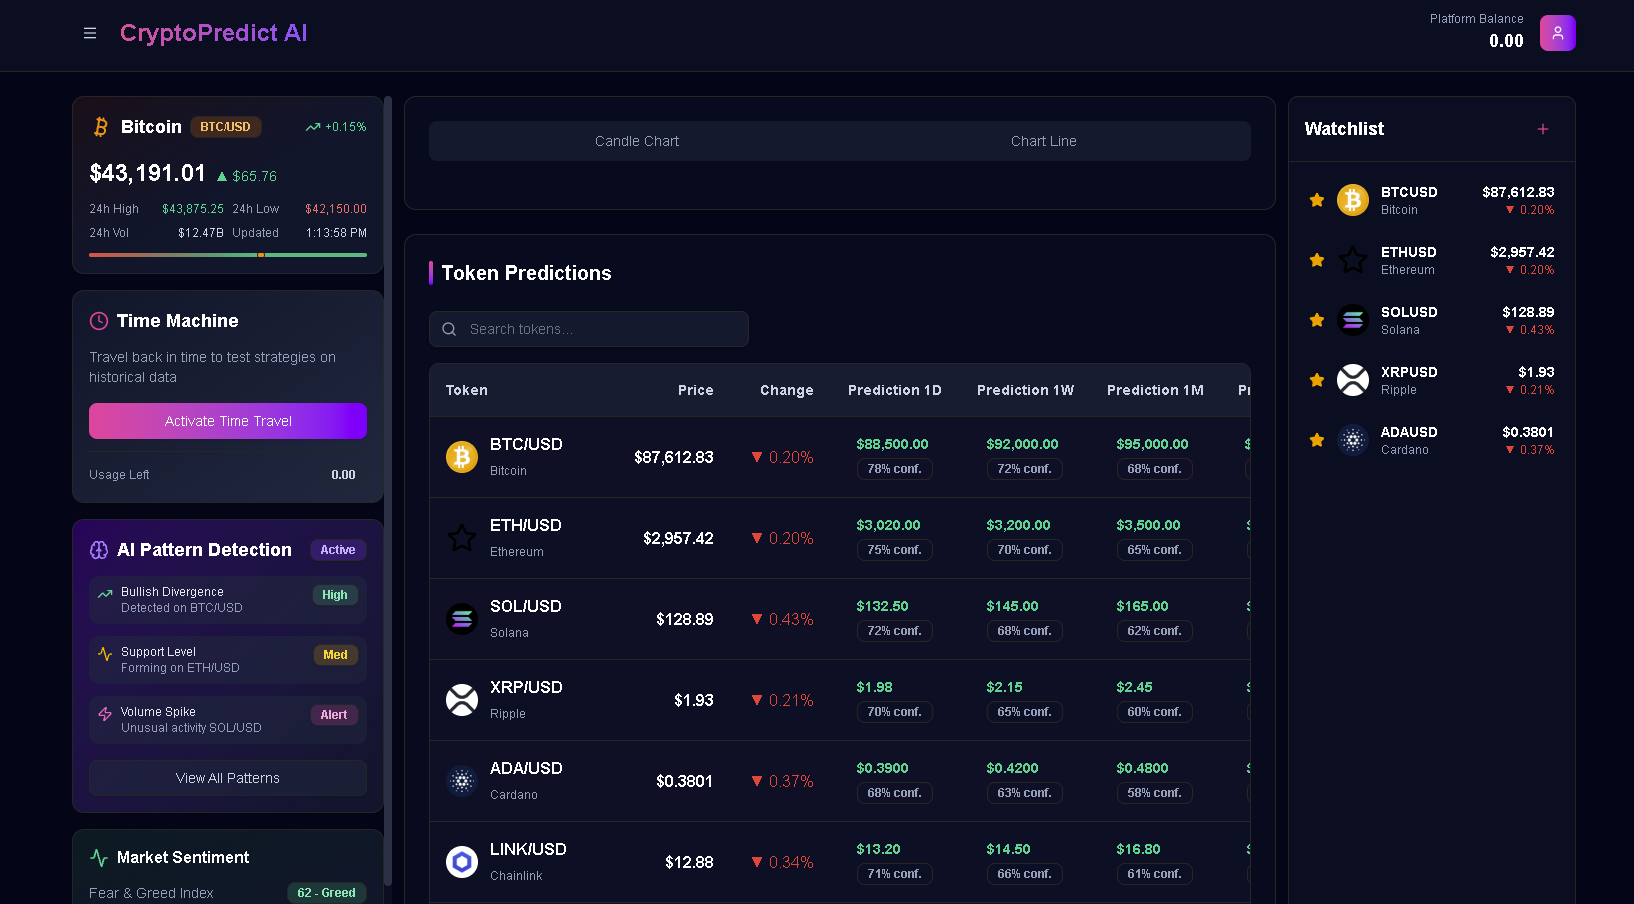This screenshot has height=904, width=1634.
Task: Click the BTC/USD pair badge
Action: coord(226,127)
